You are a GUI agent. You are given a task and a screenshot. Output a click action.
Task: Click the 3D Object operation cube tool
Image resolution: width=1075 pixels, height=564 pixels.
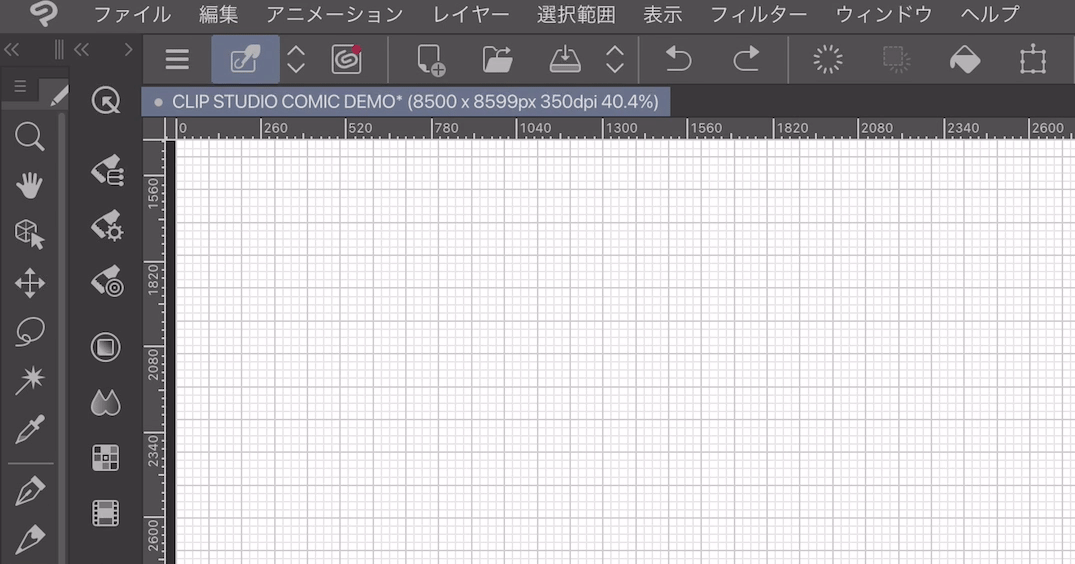[x=29, y=234]
